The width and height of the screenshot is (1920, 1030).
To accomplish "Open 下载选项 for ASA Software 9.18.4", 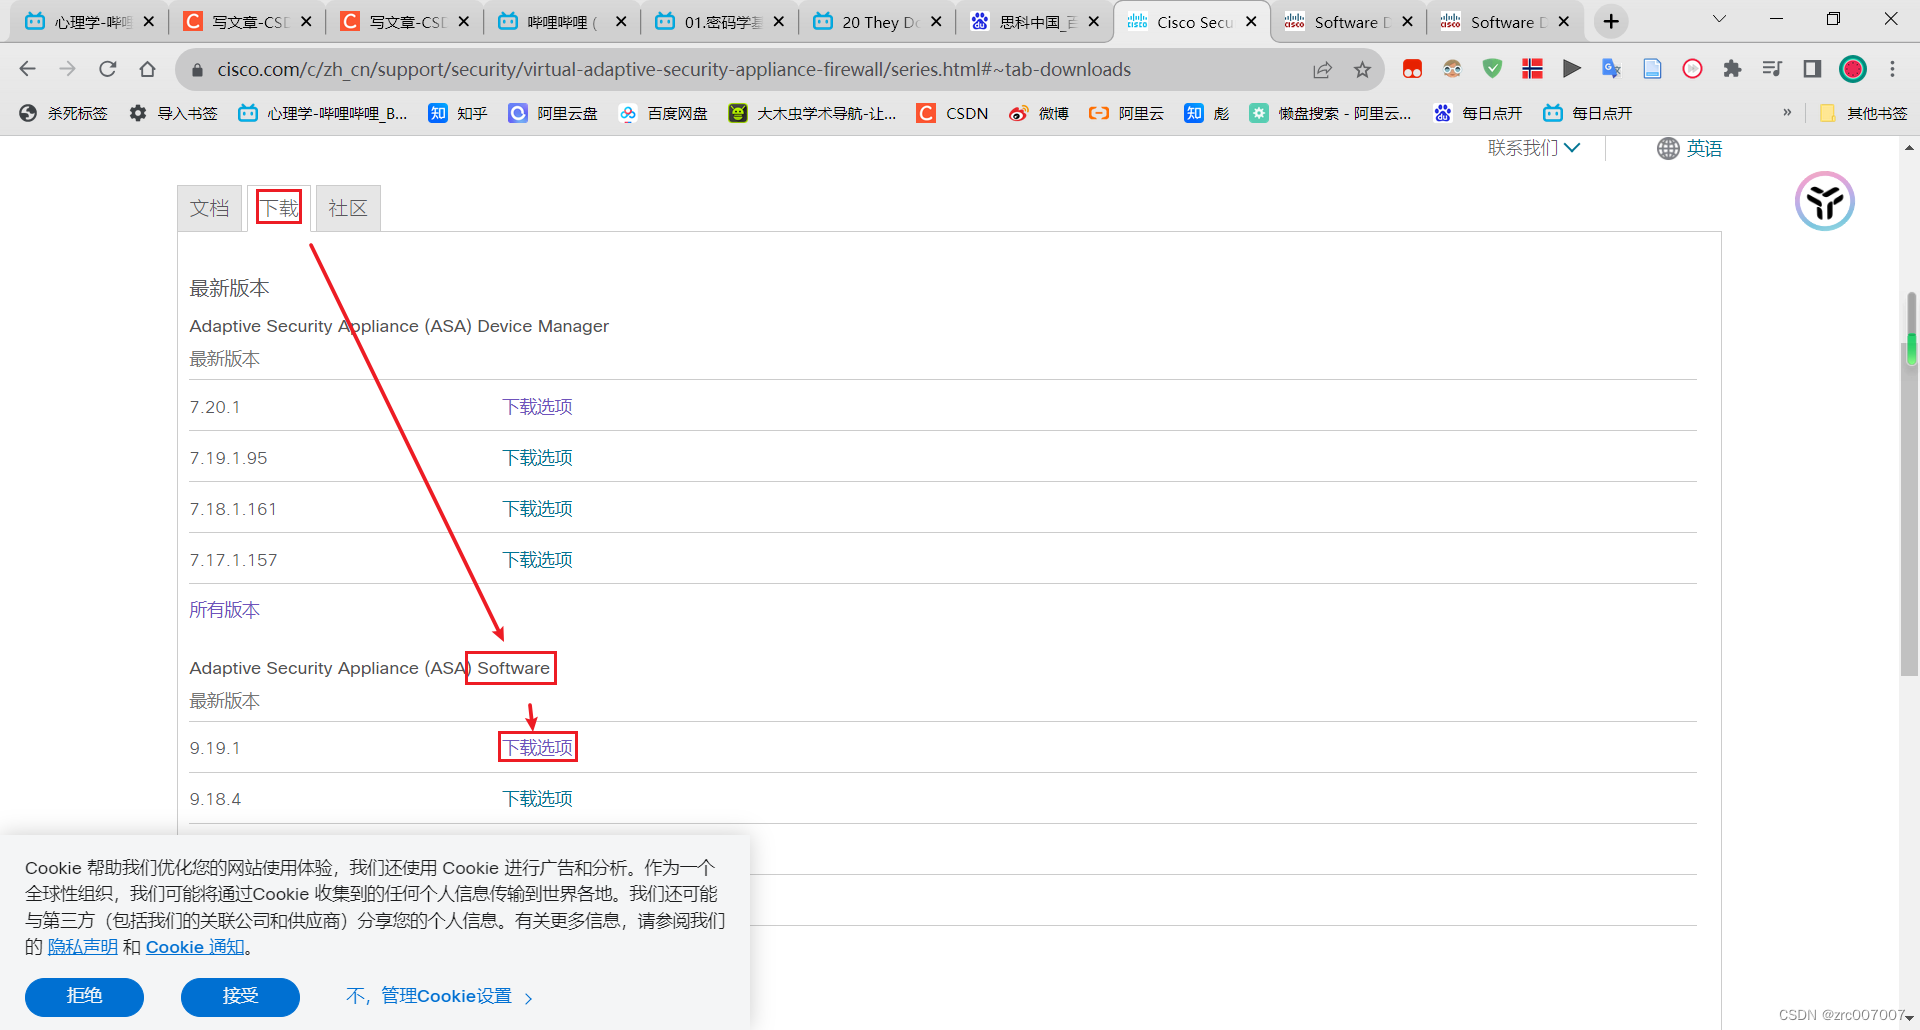I will click(x=538, y=799).
